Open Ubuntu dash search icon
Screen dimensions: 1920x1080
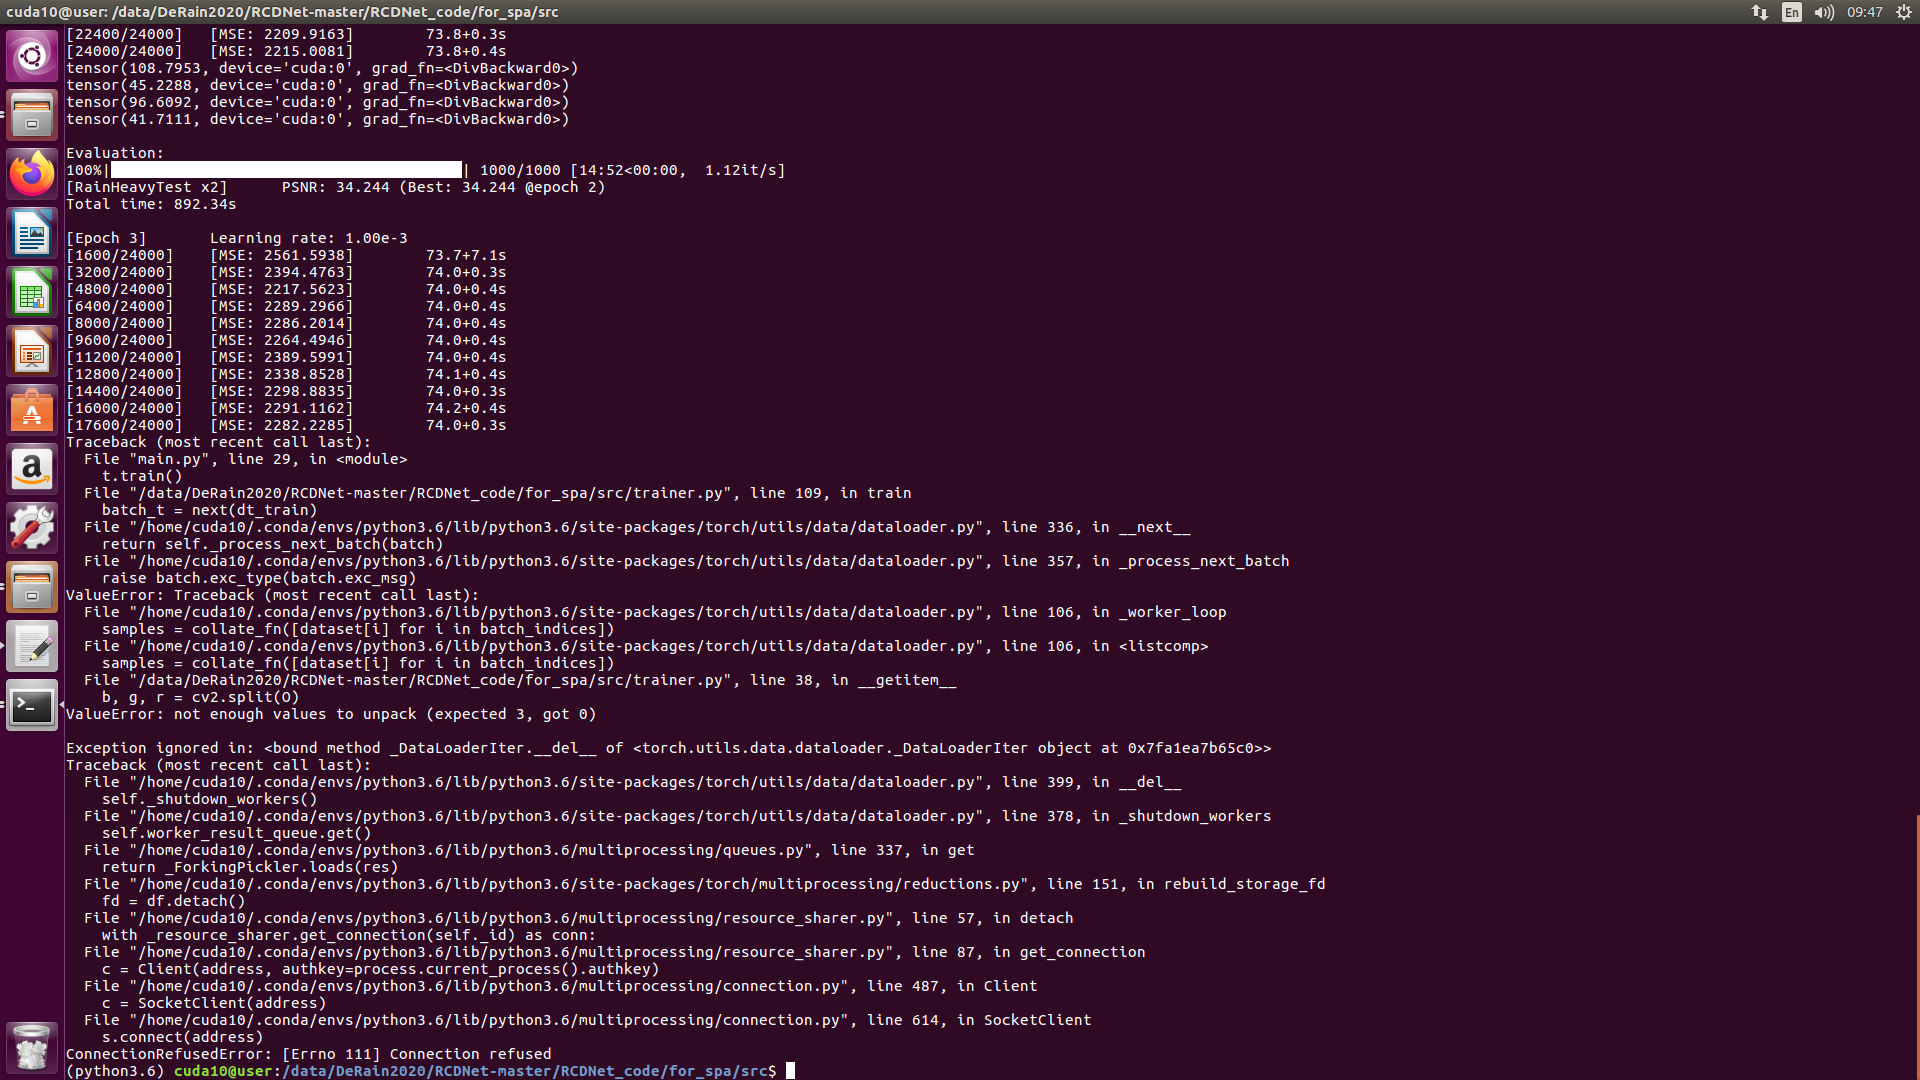[32, 55]
